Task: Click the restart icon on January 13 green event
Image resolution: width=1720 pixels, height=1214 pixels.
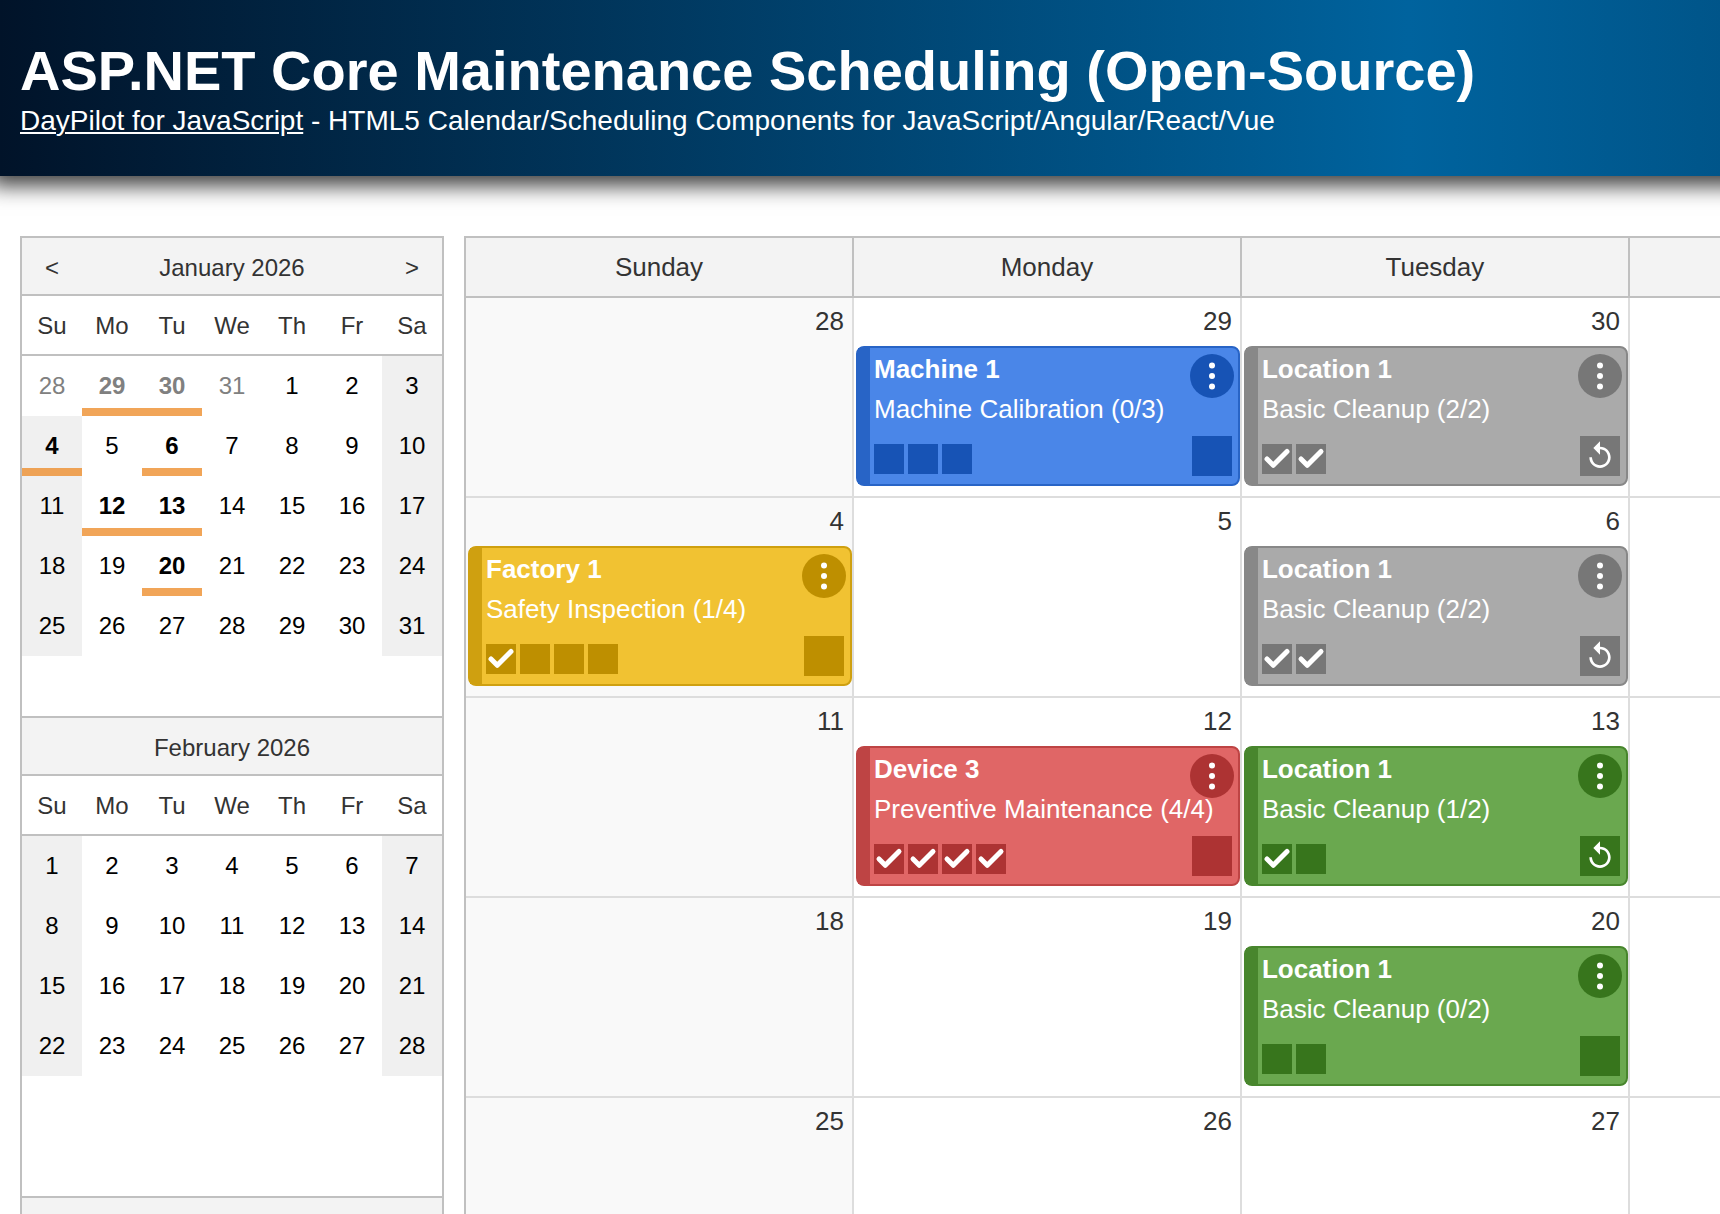Action: tap(1600, 856)
